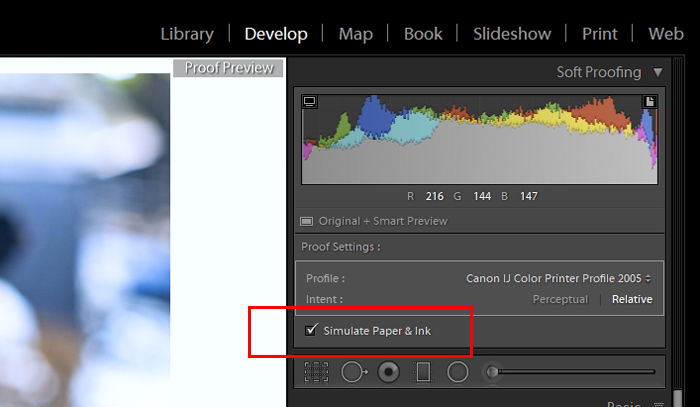700x407 pixels.
Task: Toggle monitor gamut warning icon in histogram
Action: tap(309, 102)
